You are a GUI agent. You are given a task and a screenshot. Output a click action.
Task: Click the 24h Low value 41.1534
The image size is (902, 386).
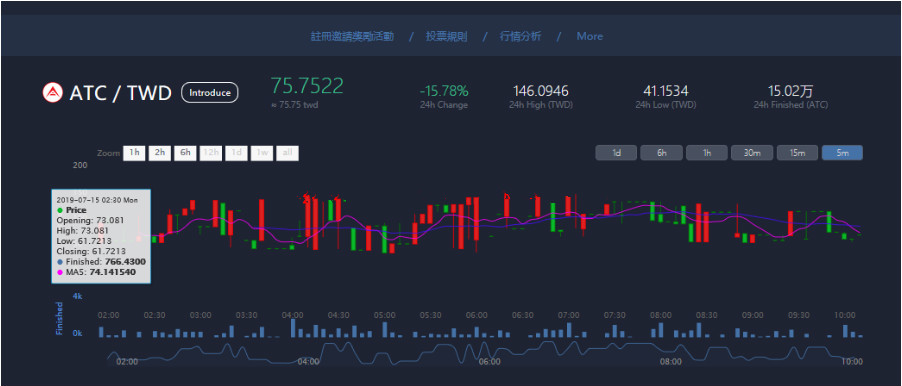[666, 91]
